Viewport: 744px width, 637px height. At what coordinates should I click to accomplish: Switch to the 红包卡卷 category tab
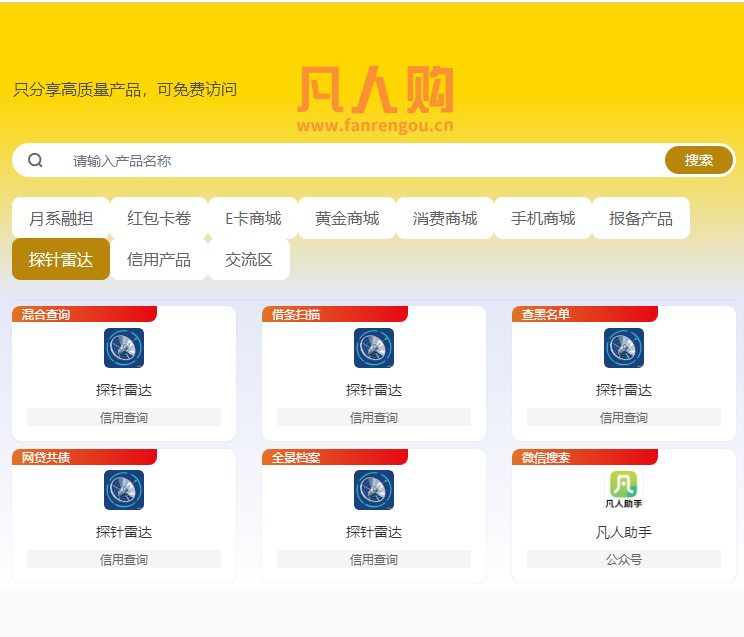click(x=159, y=218)
